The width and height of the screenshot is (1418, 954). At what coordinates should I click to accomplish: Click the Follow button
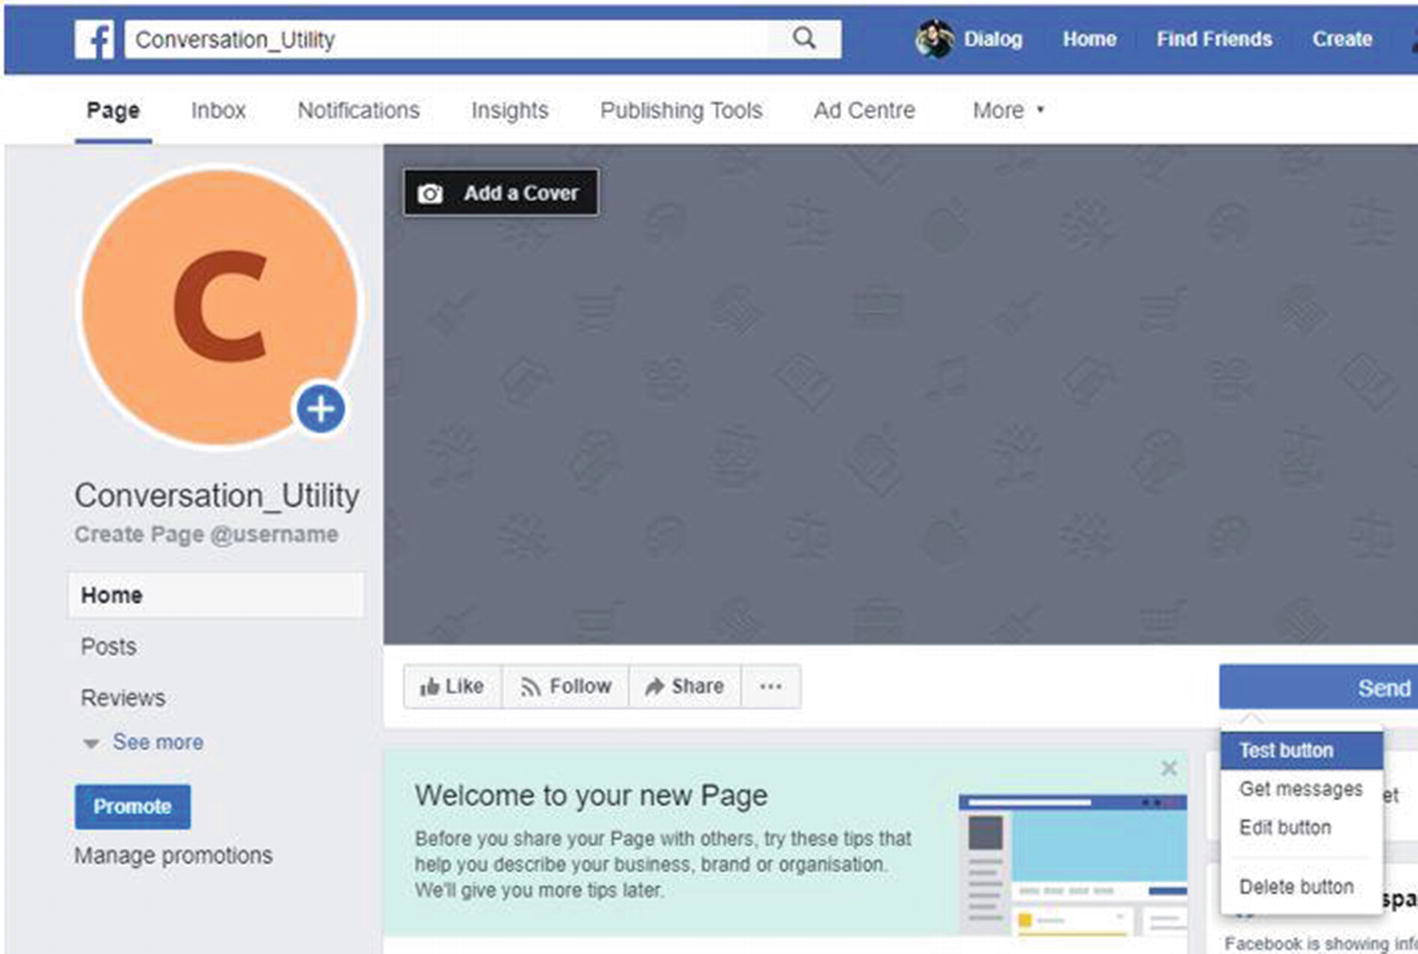click(x=566, y=686)
